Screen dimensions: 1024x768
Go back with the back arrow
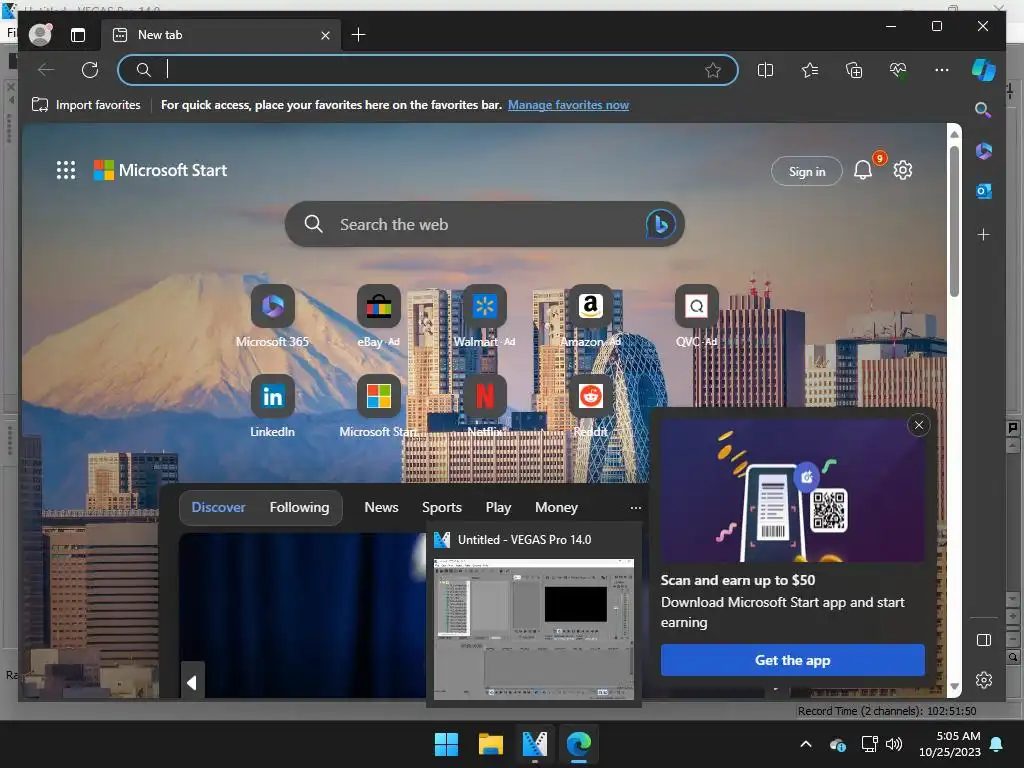pos(46,70)
